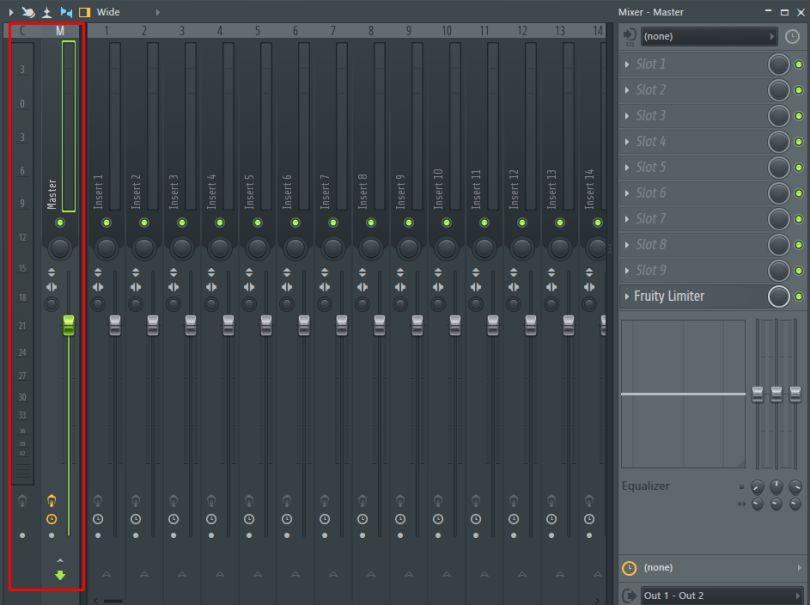810x605 pixels.
Task: Mute Insert 1 using its green light
Action: click(106, 223)
